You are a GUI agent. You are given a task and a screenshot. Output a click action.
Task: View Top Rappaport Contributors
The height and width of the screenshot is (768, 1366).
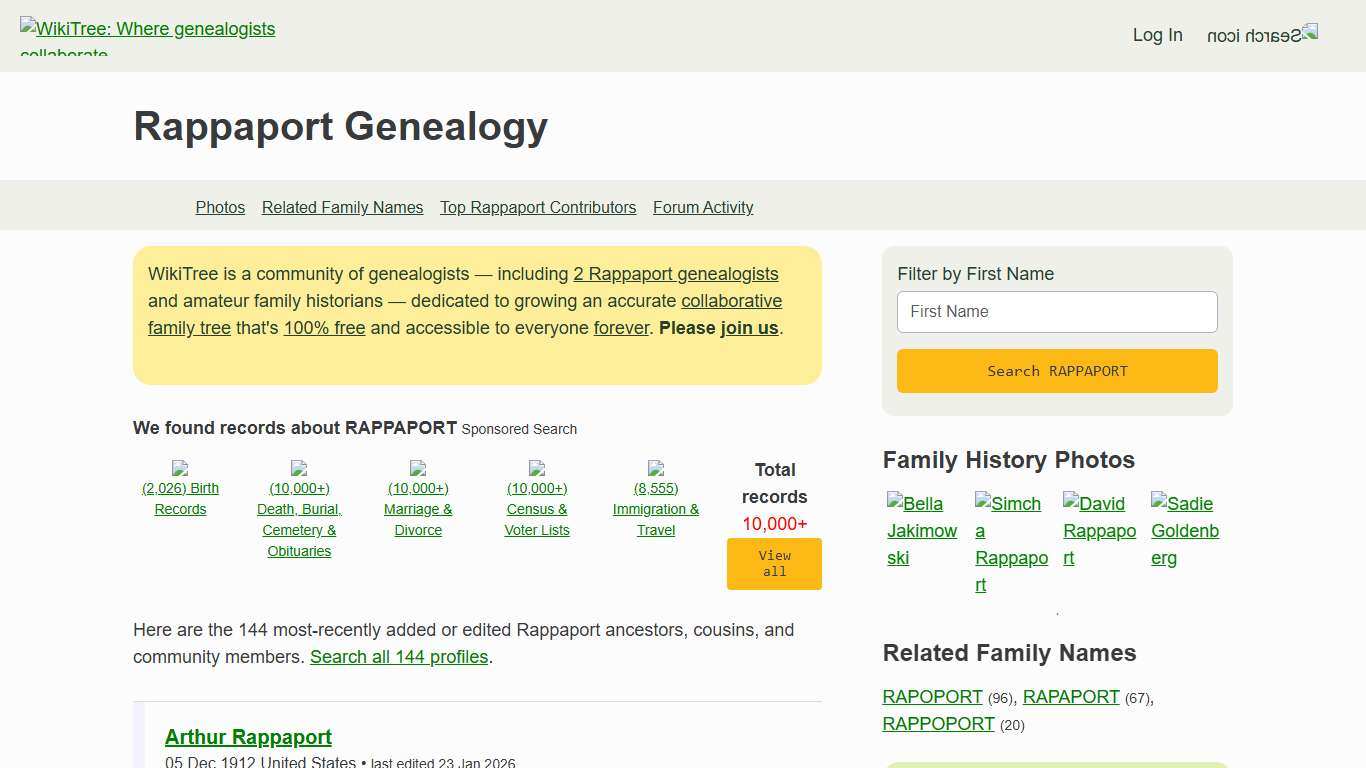coord(538,207)
